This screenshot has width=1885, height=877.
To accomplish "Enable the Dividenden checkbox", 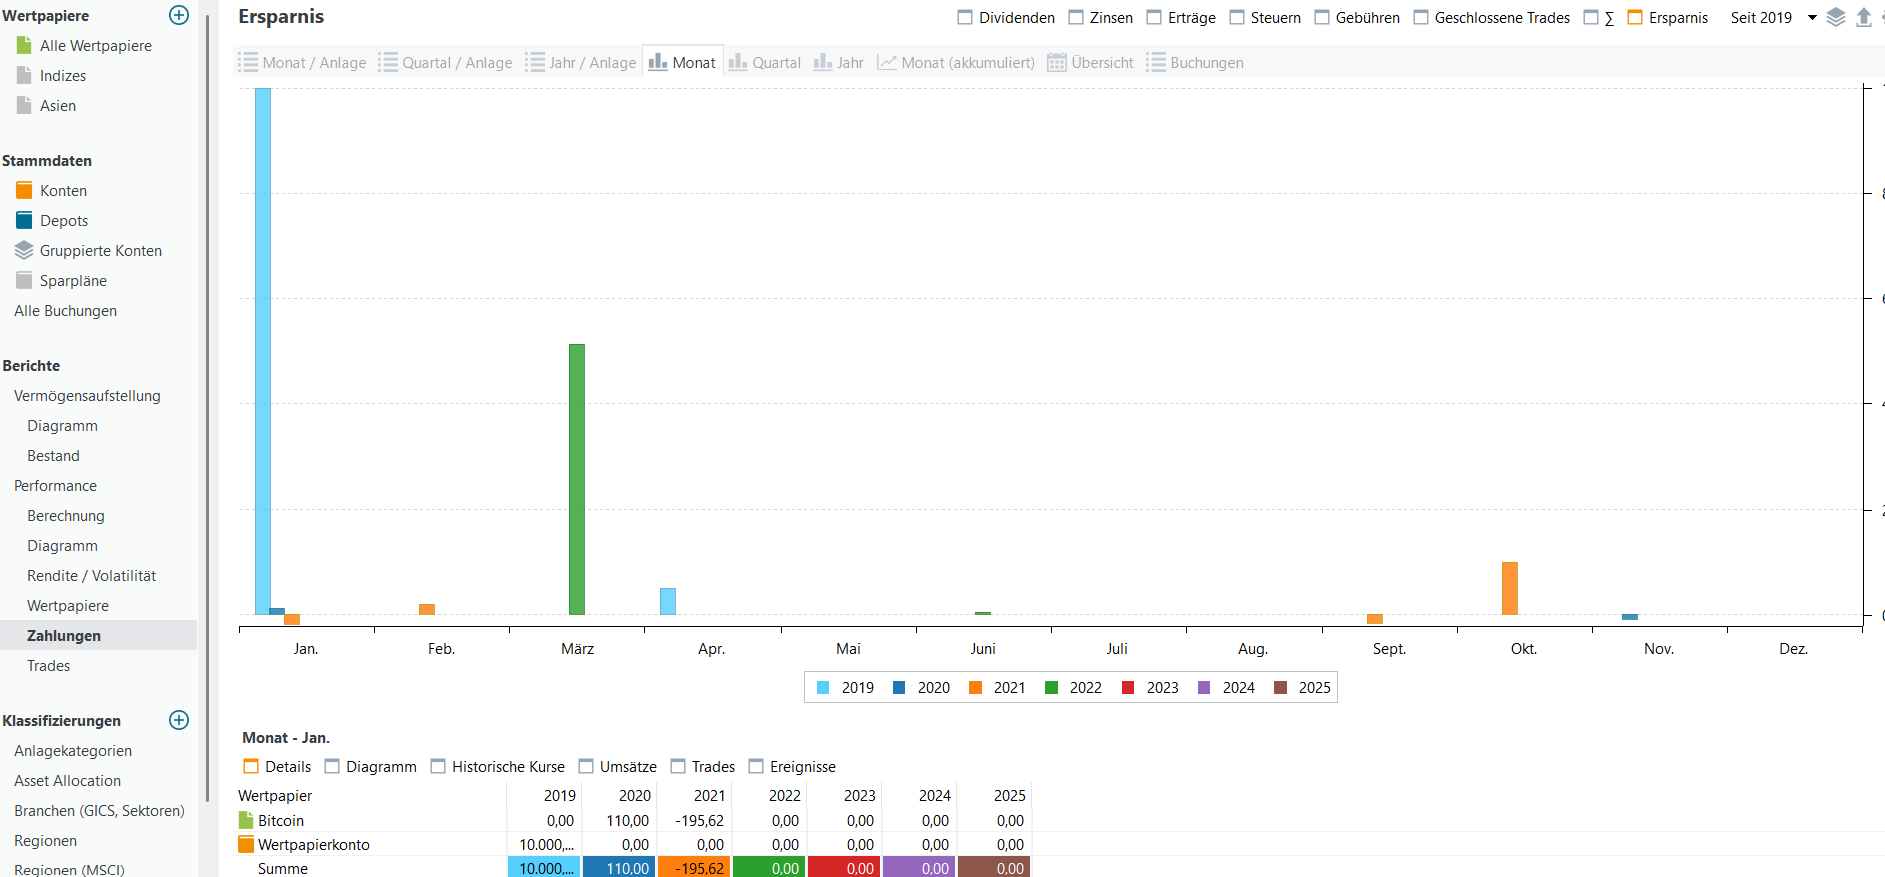I will 965,17.
